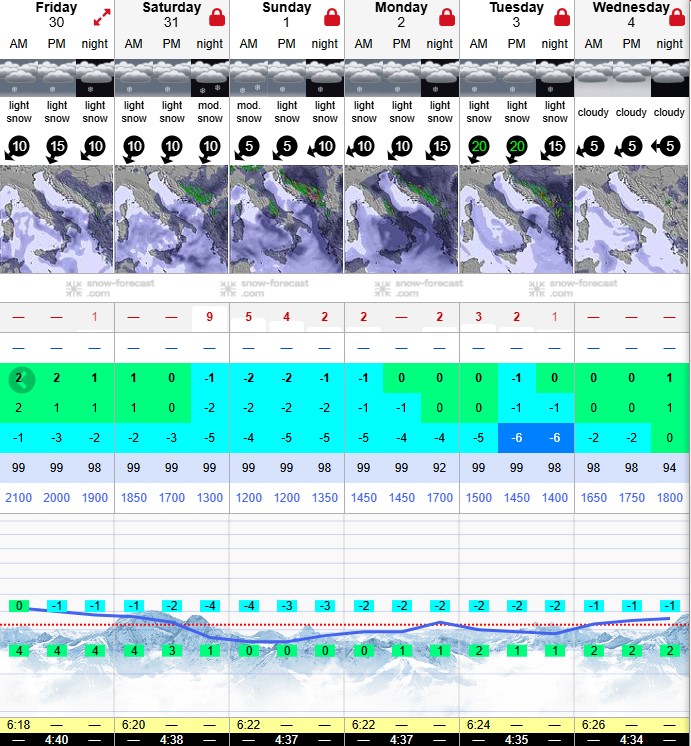Image resolution: width=691 pixels, height=746 pixels.
Task: Click Sunday night wind speed 10 icon
Action: [x=323, y=147]
